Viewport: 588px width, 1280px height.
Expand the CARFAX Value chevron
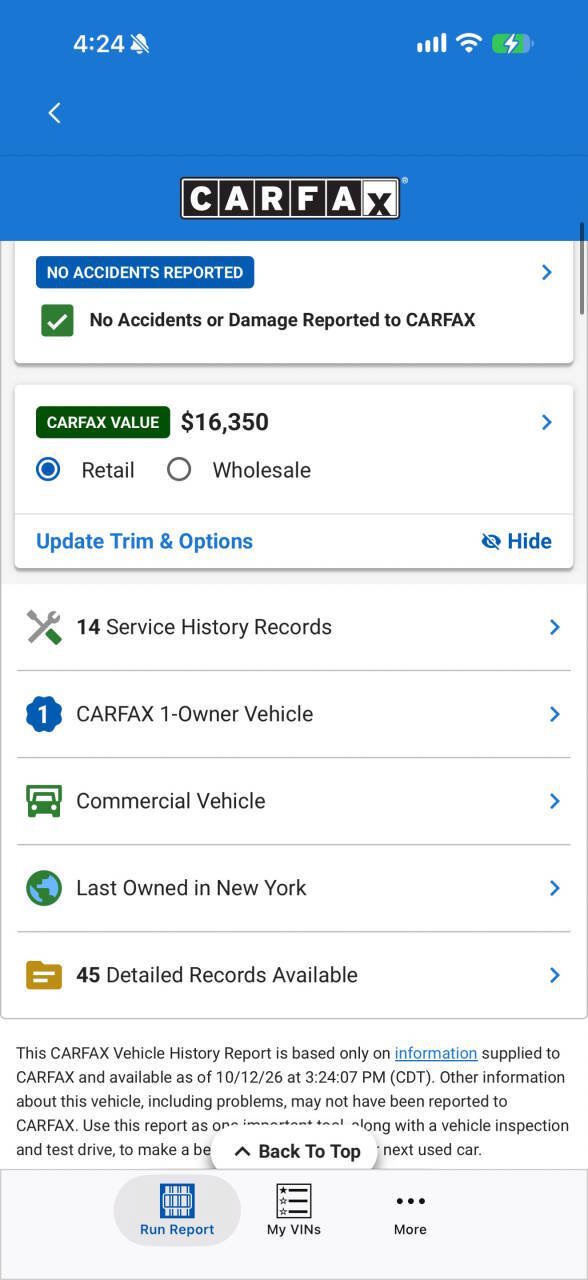pos(546,422)
